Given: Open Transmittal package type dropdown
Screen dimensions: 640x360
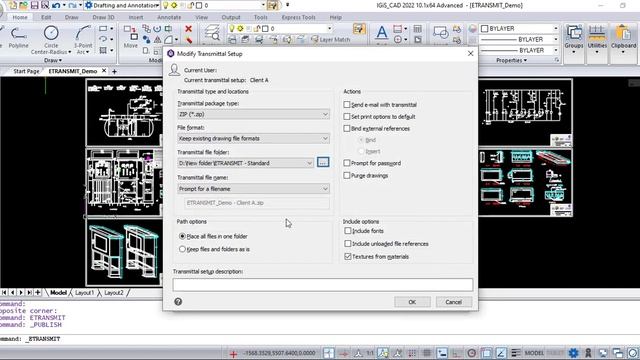Looking at the screenshot, I should 253,114.
